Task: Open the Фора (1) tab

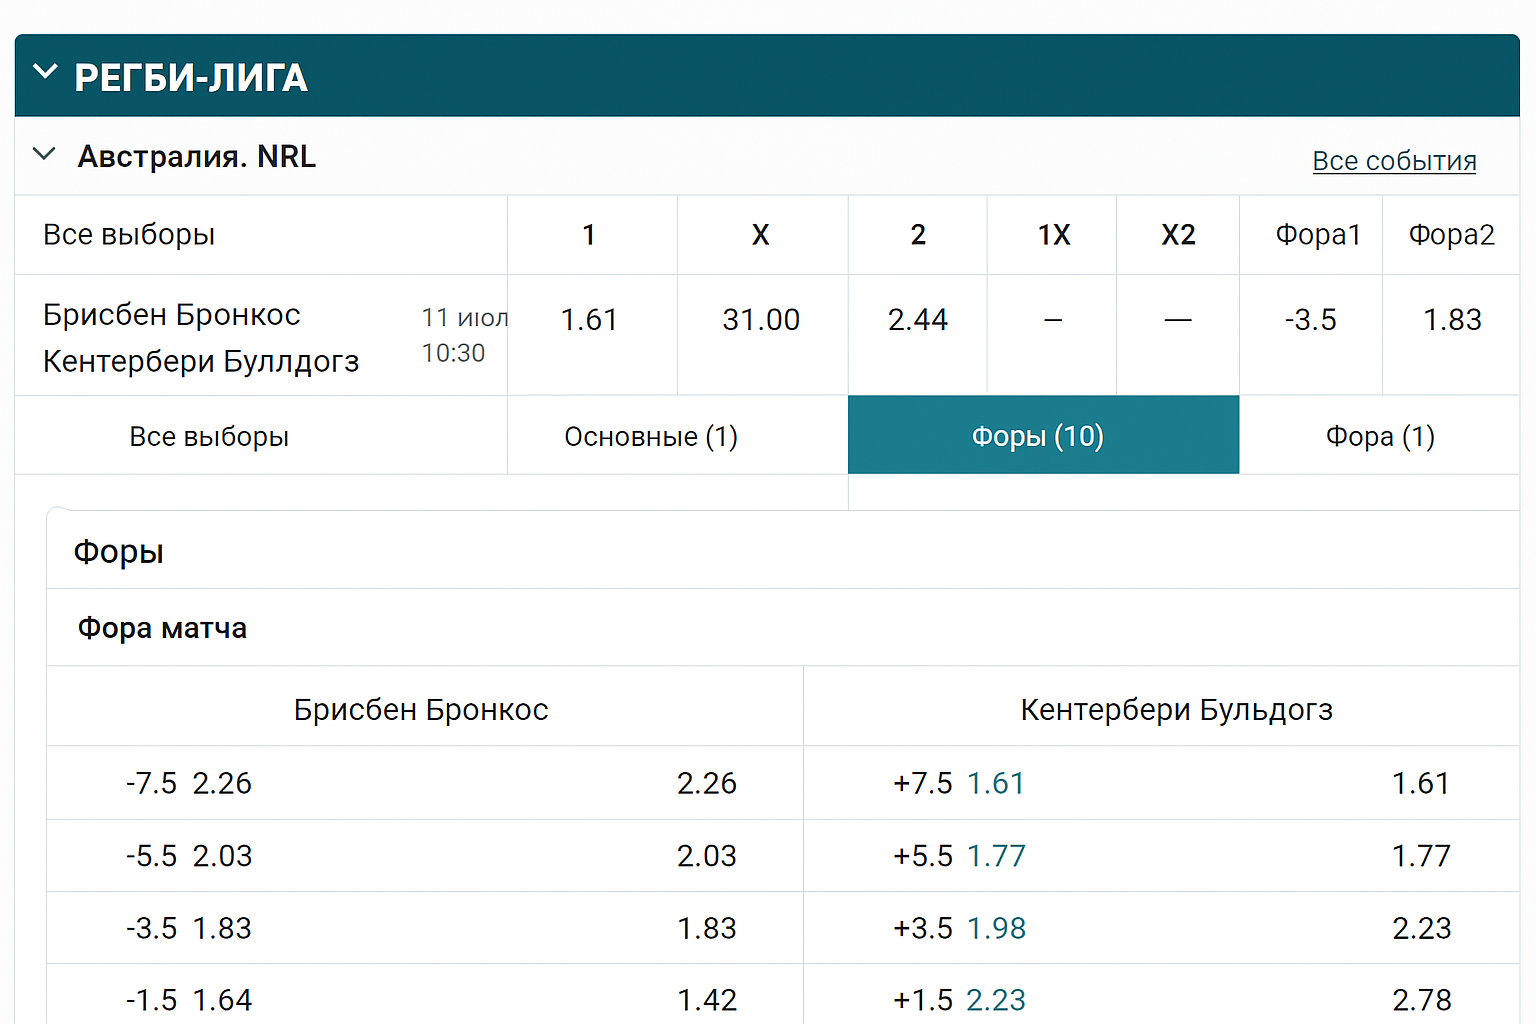Action: [x=1379, y=436]
